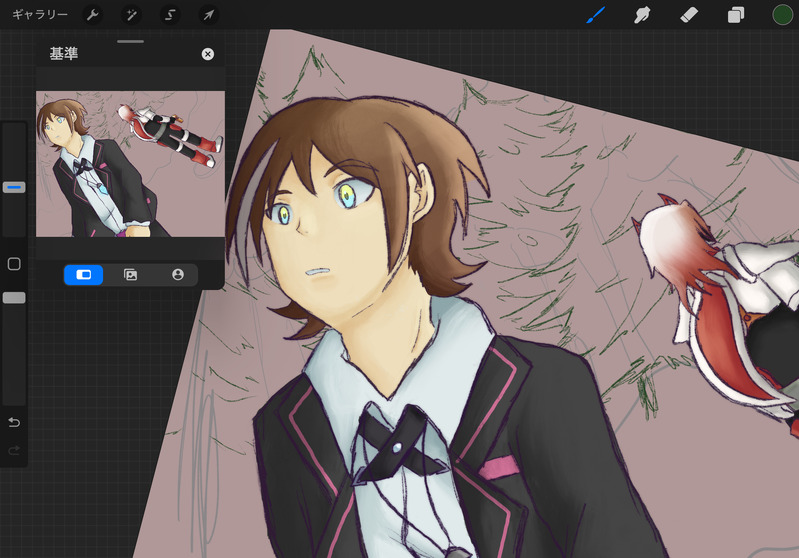This screenshot has height=558, width=799.
Task: Select the Selection S tool
Action: pyautogui.click(x=170, y=15)
